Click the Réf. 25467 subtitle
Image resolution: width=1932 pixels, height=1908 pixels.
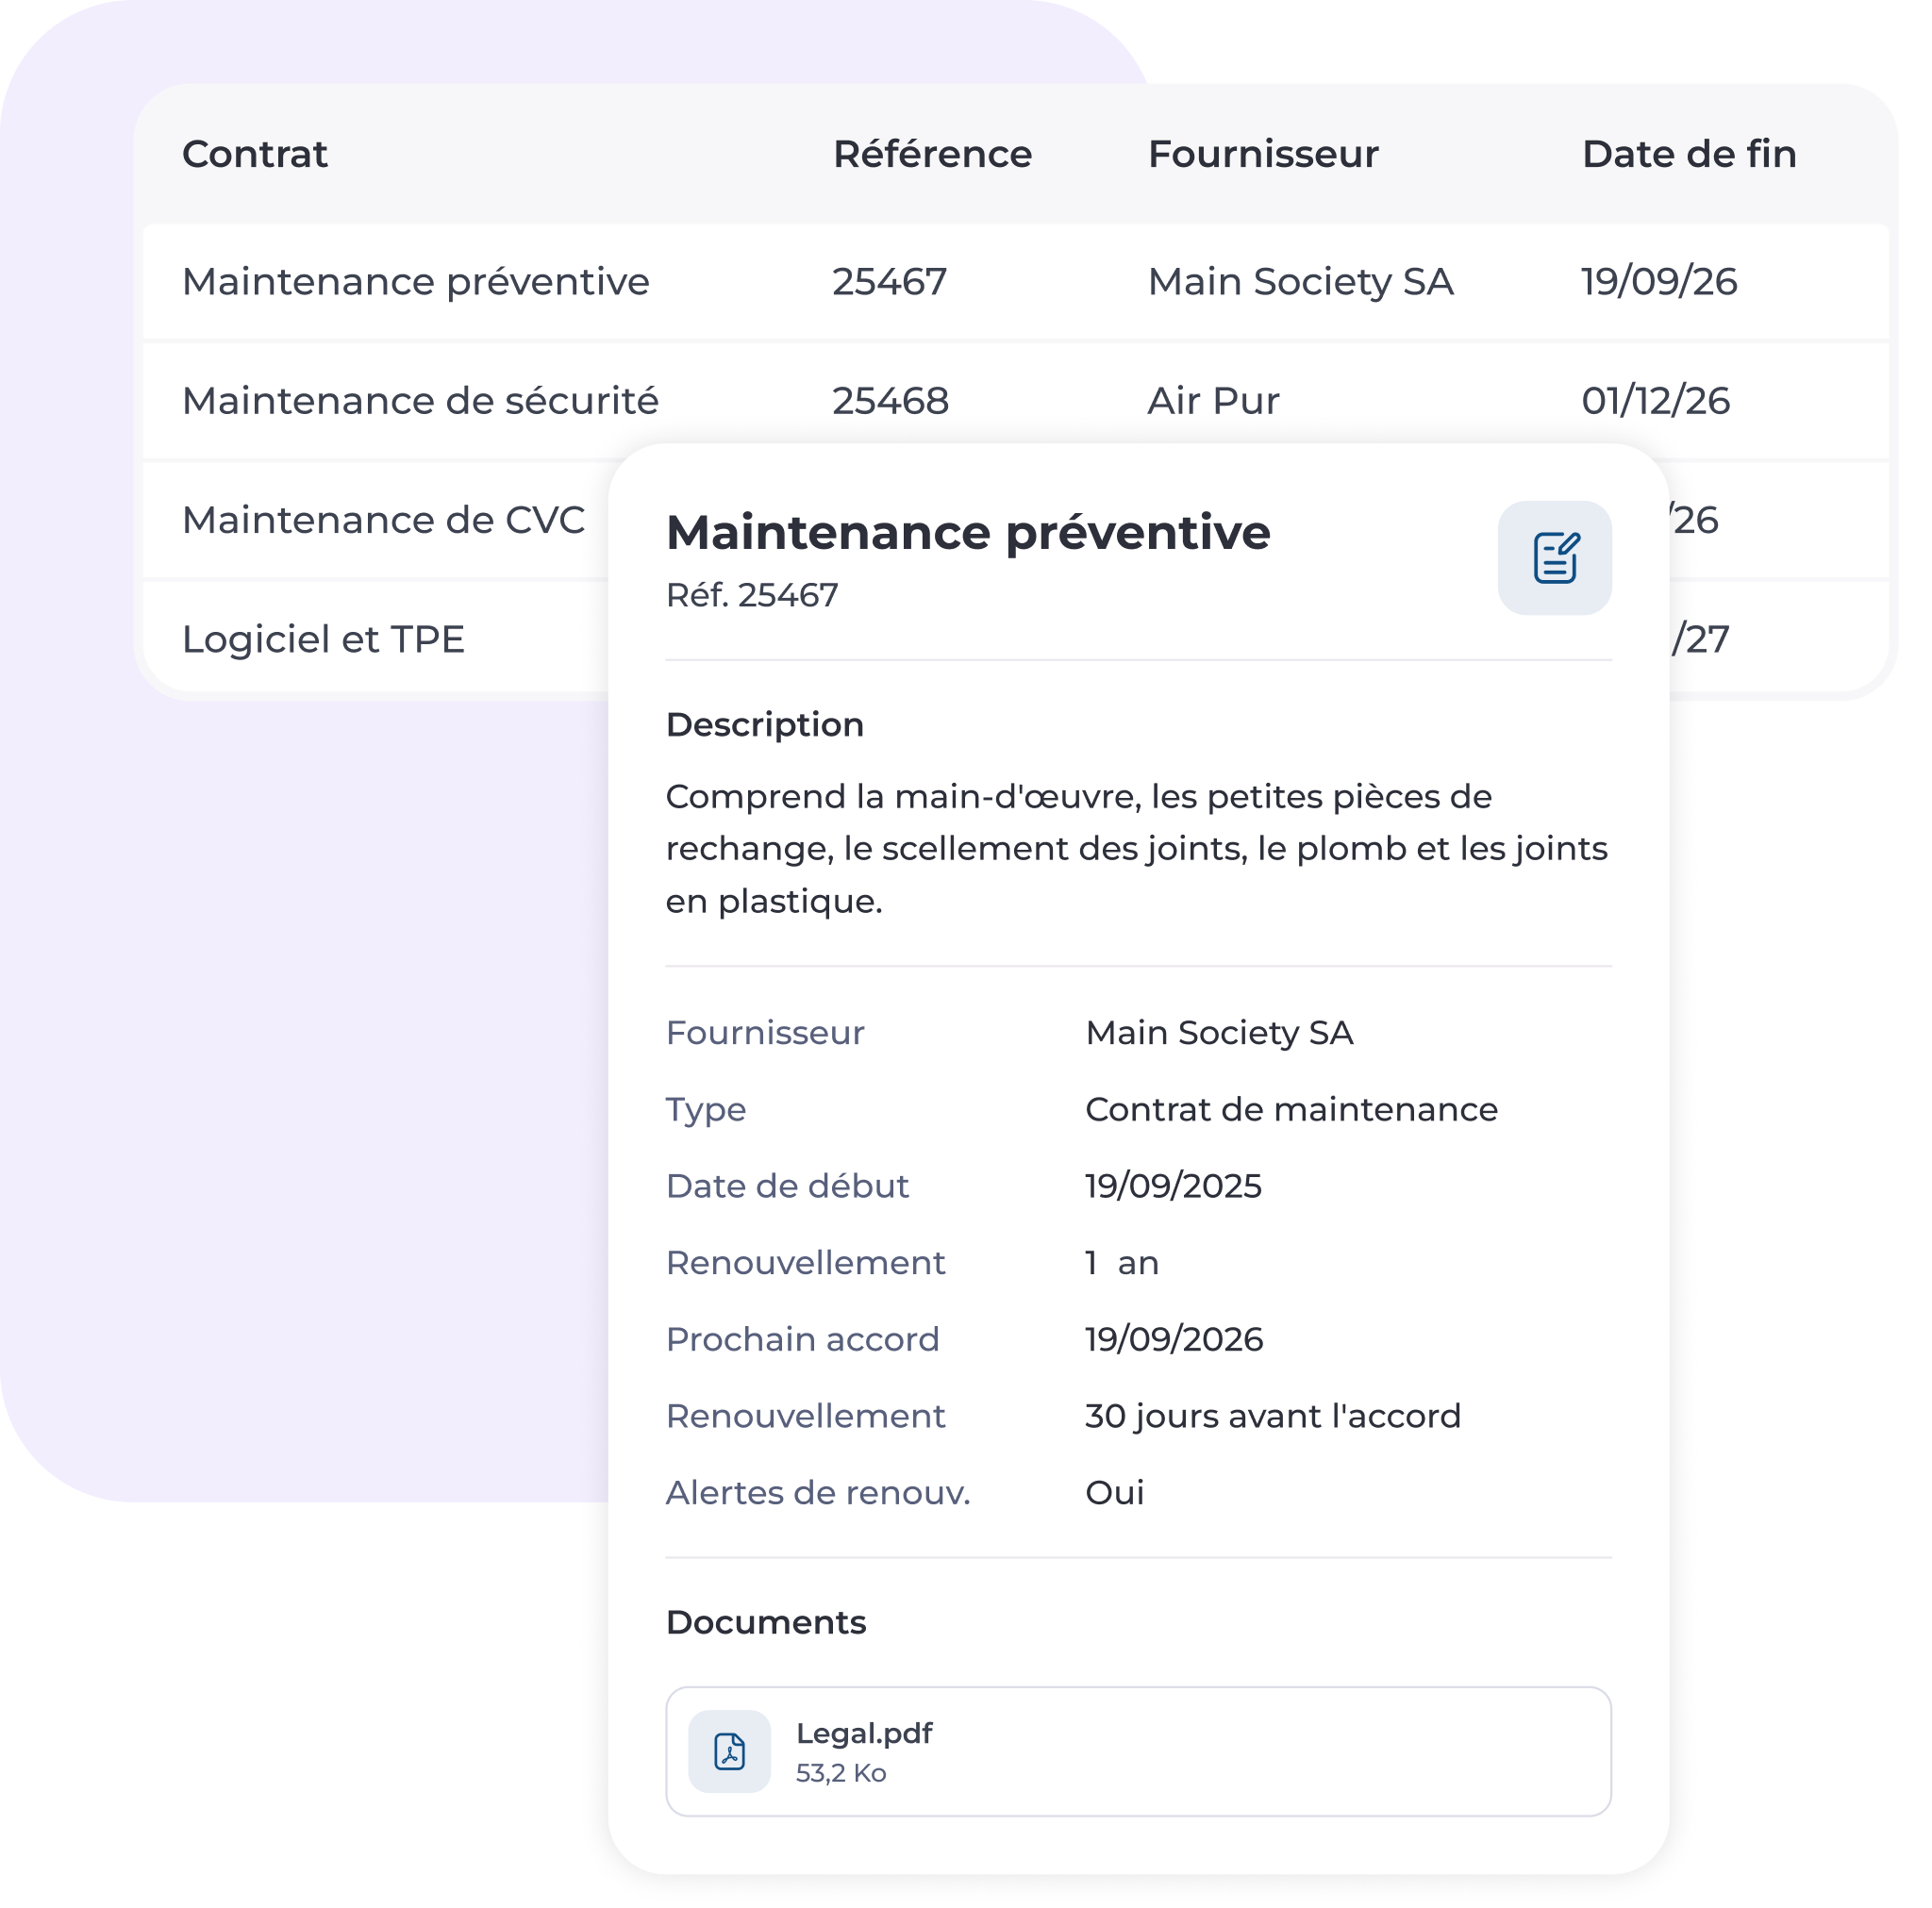752,595
